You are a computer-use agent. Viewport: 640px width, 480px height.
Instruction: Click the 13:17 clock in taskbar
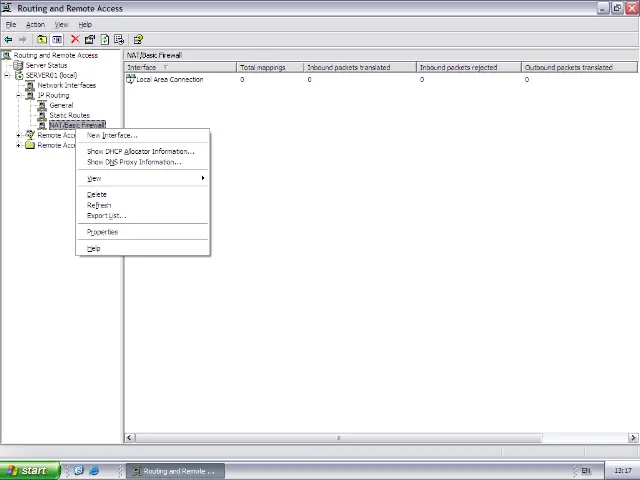[x=622, y=471]
